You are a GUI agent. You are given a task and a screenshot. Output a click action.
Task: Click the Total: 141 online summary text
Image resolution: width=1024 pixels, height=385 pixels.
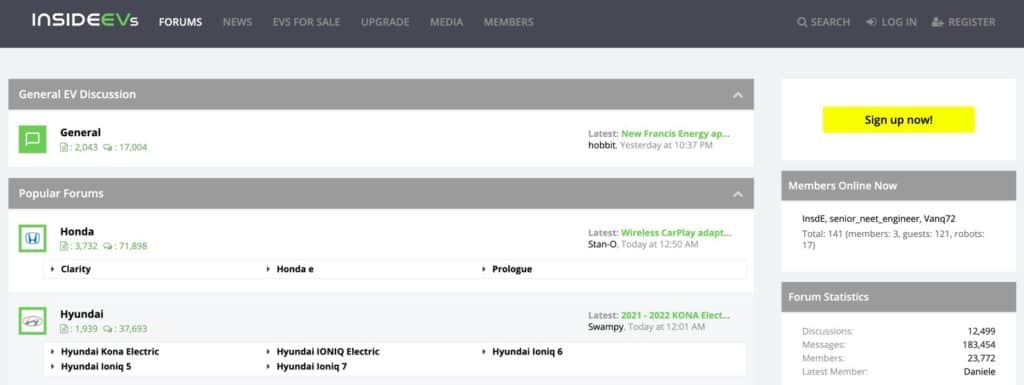click(x=893, y=239)
